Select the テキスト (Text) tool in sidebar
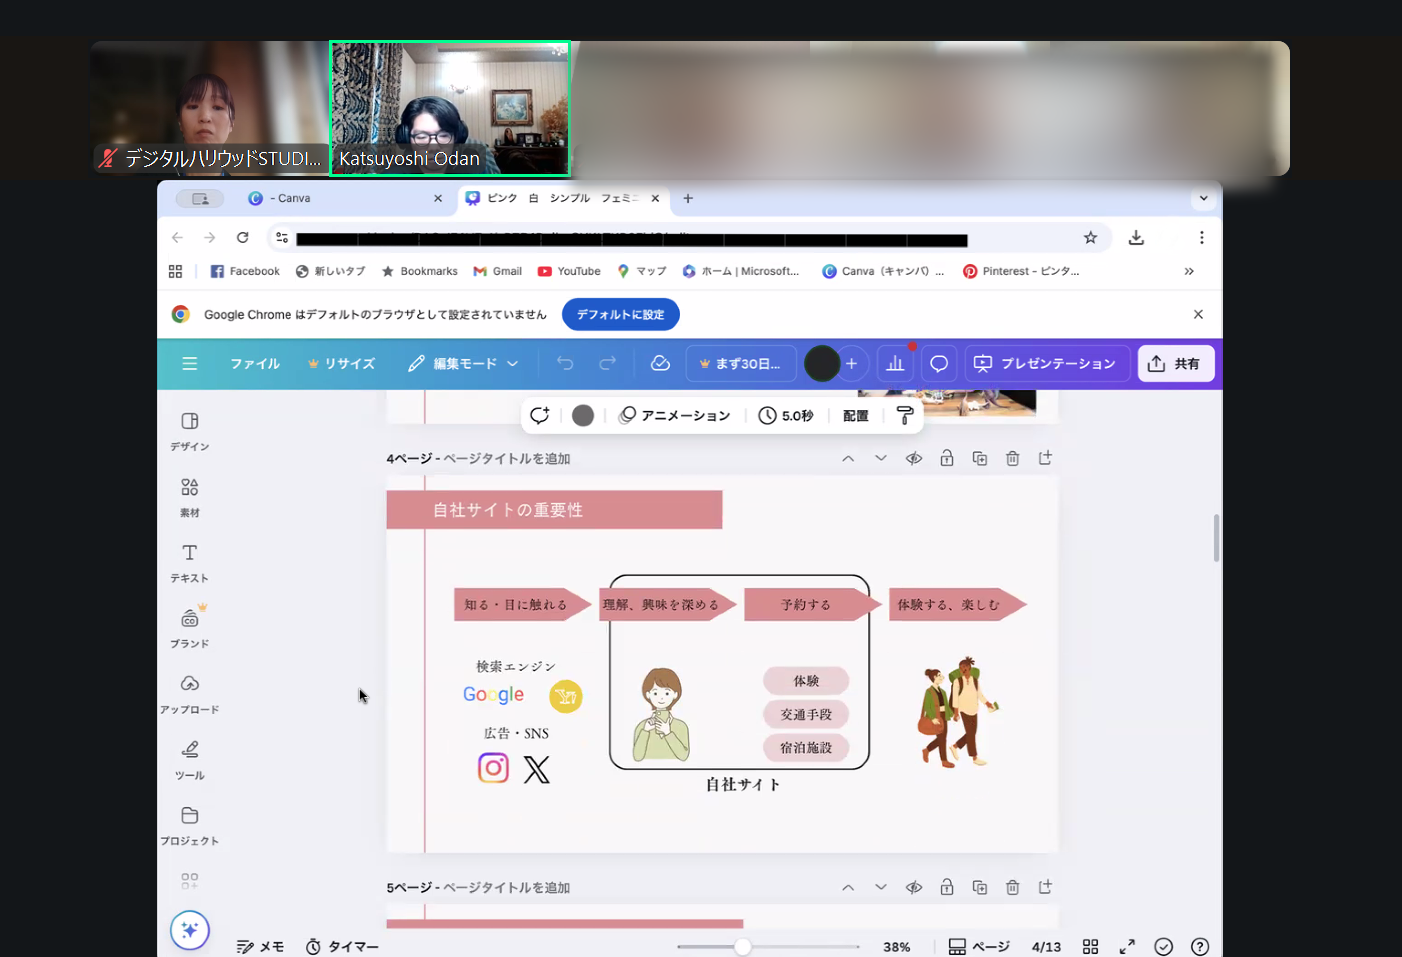The width and height of the screenshot is (1402, 957). pyautogui.click(x=189, y=562)
